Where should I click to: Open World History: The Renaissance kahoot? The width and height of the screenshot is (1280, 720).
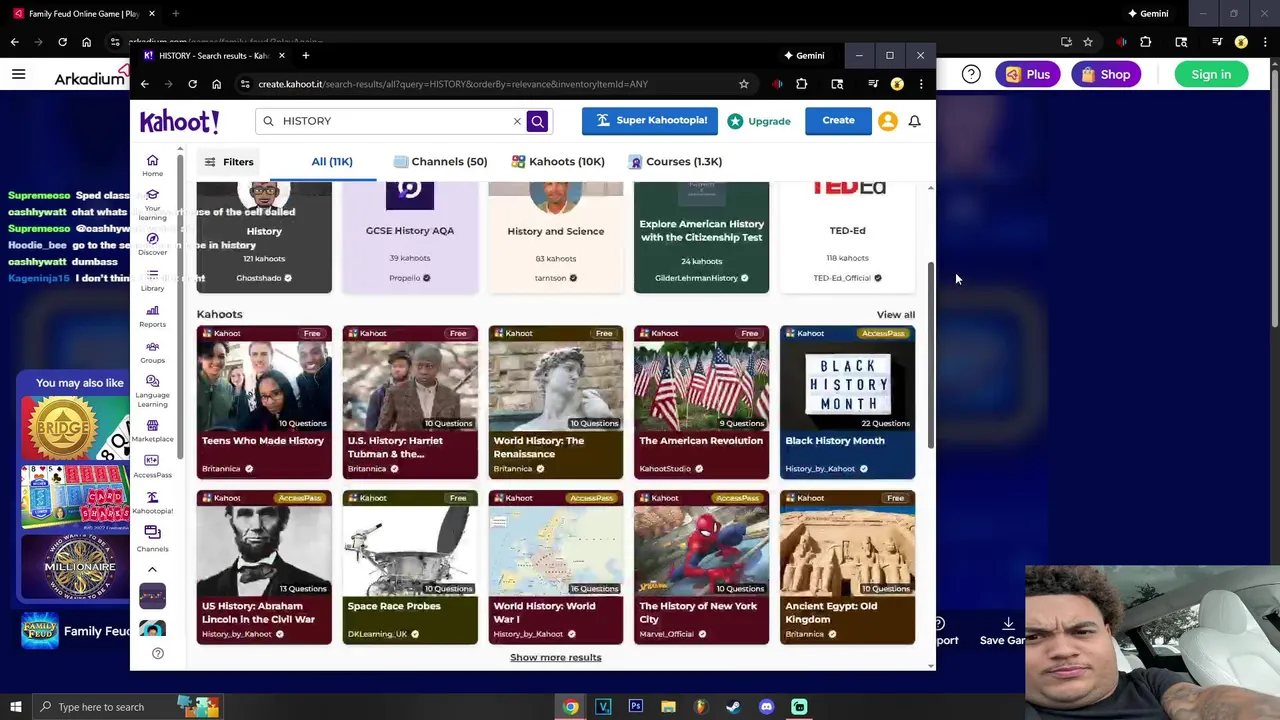pos(555,402)
